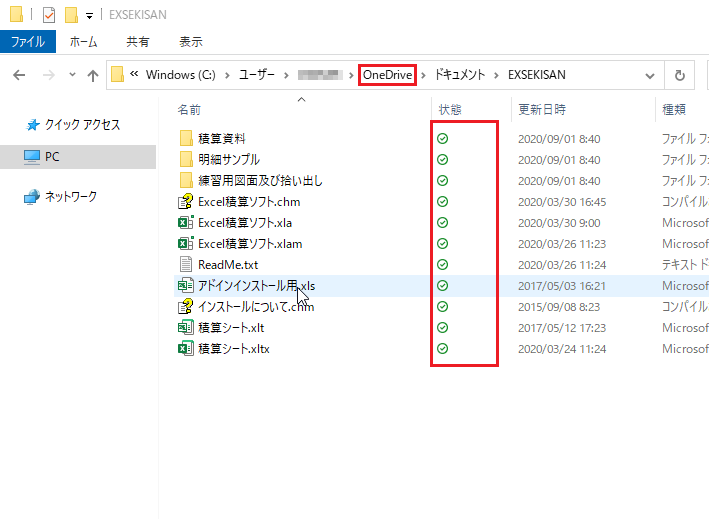Customize Quick Access Toolbar dropdown arrow

tap(89, 16)
